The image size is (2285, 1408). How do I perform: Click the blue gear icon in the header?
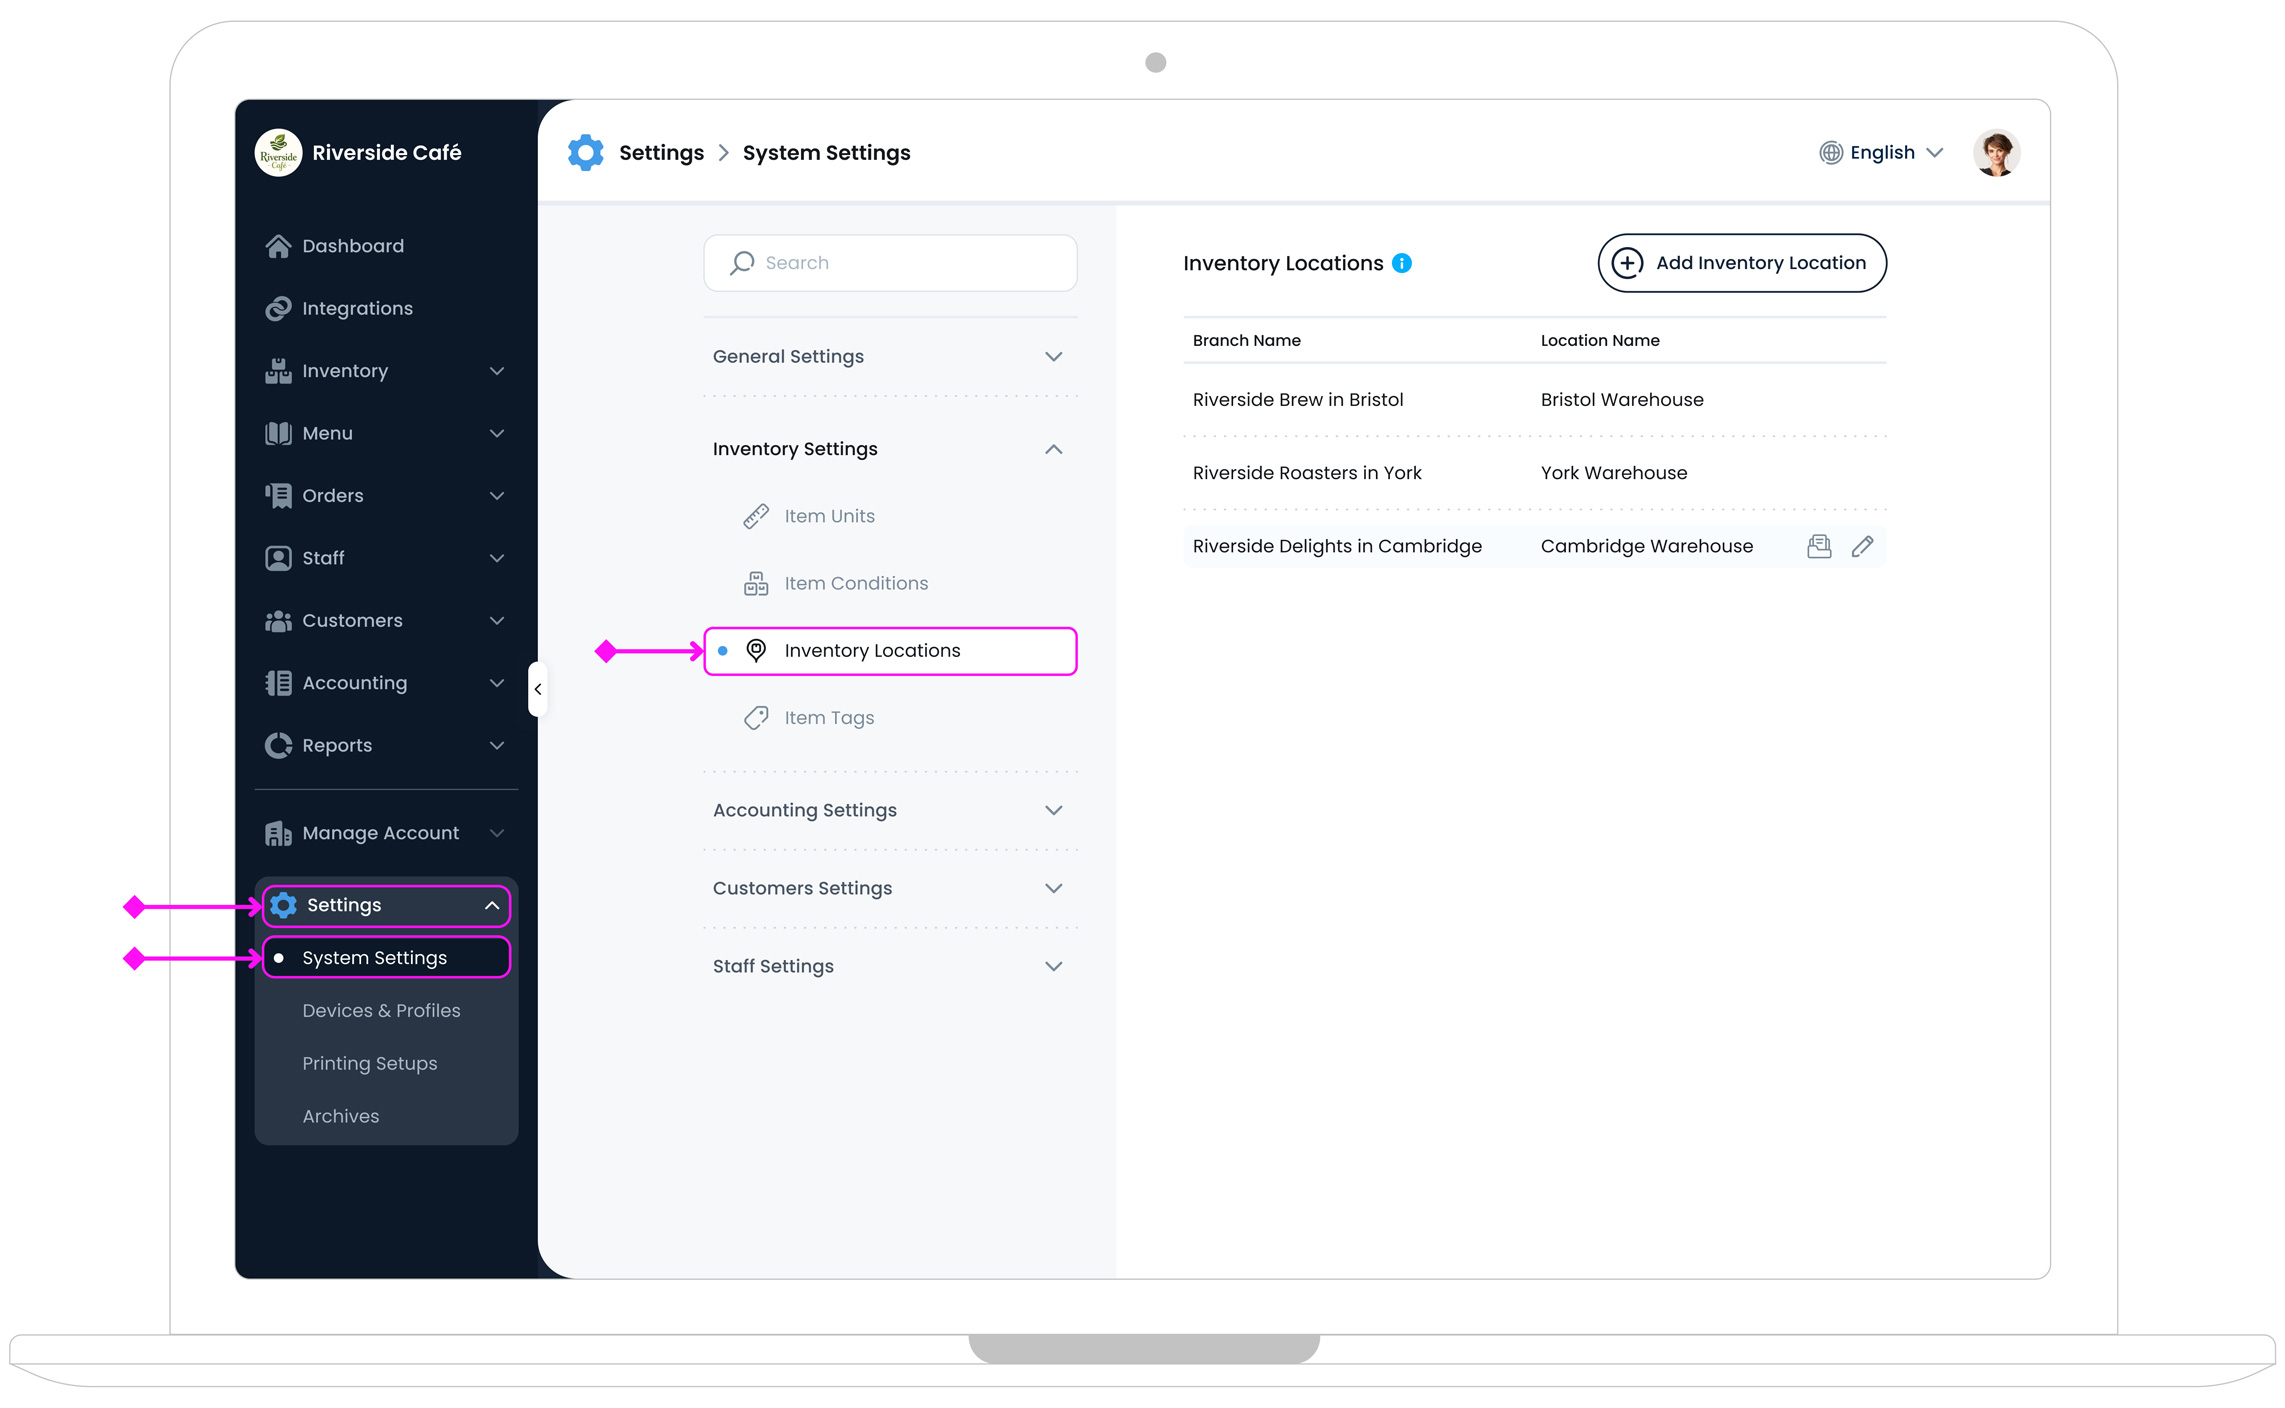tap(585, 153)
